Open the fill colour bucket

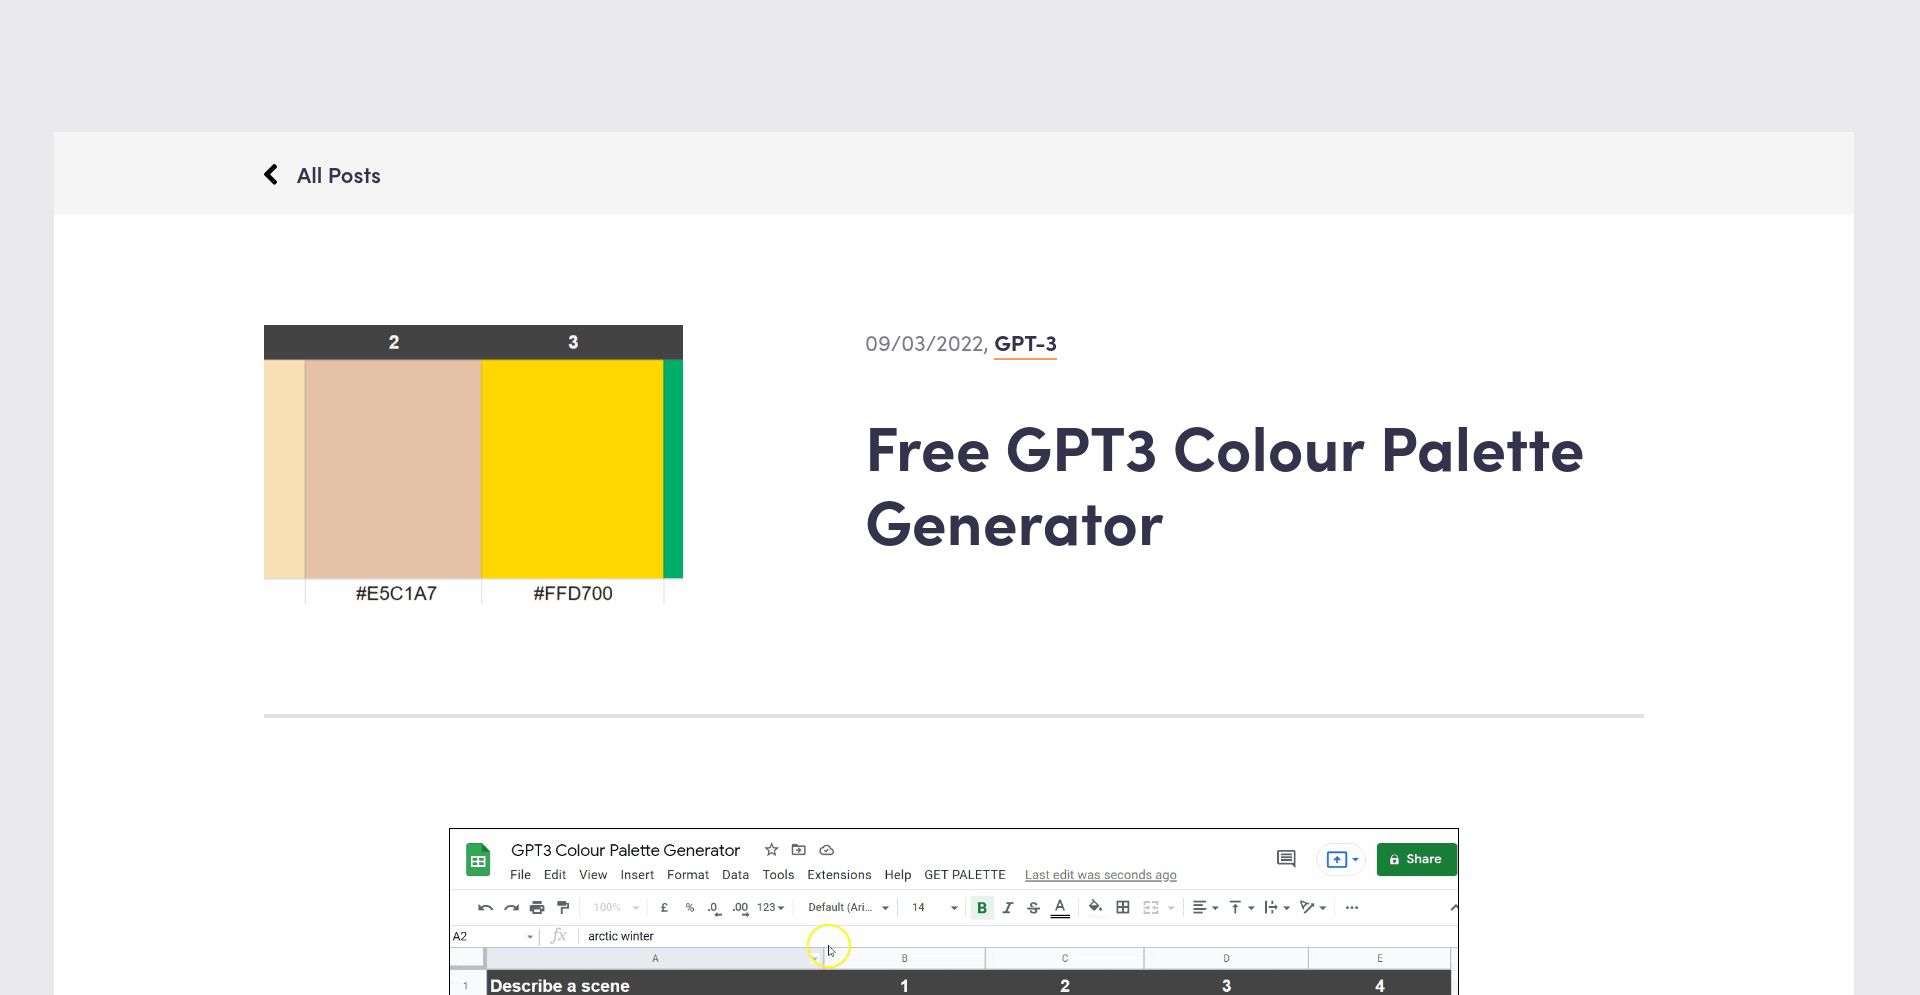[1096, 907]
